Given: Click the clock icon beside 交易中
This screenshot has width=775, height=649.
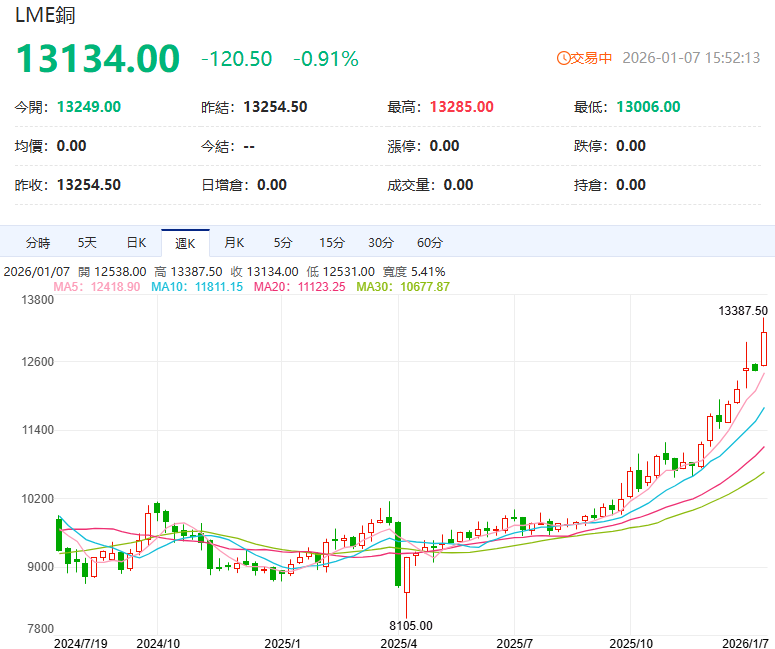Looking at the screenshot, I should coord(563,58).
